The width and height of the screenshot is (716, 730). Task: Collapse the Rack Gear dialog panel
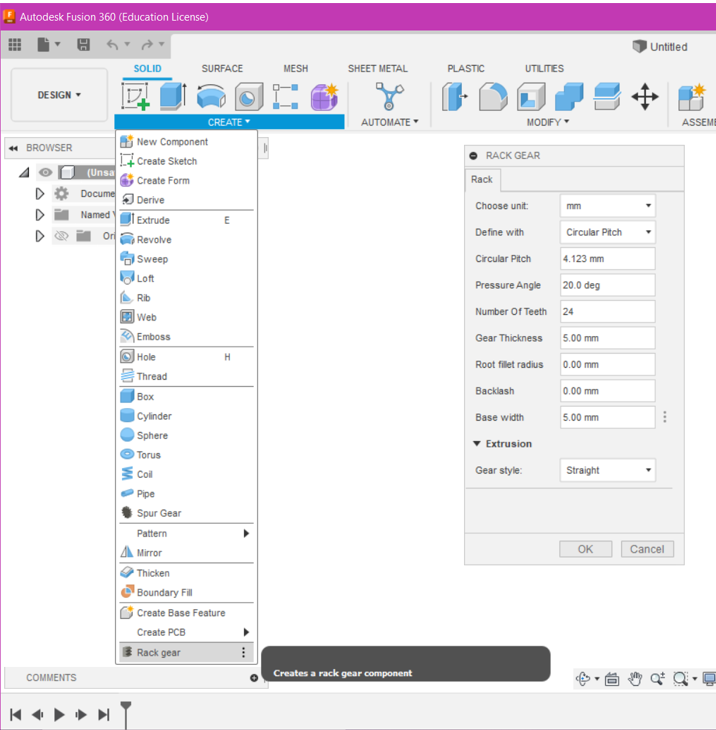click(x=473, y=156)
